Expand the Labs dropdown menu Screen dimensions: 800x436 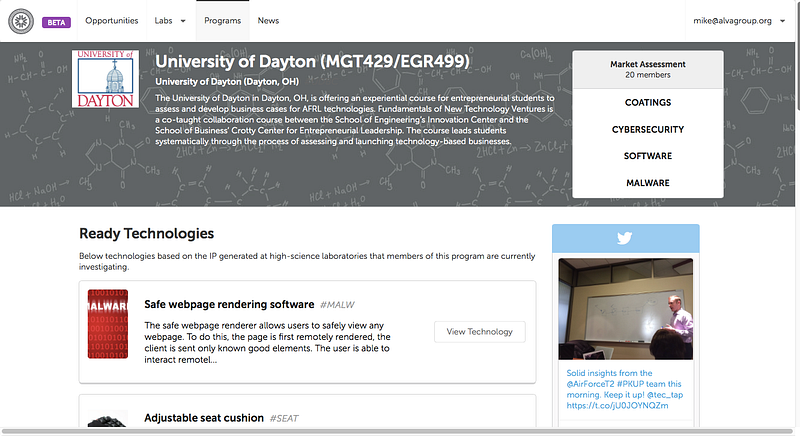coord(170,21)
